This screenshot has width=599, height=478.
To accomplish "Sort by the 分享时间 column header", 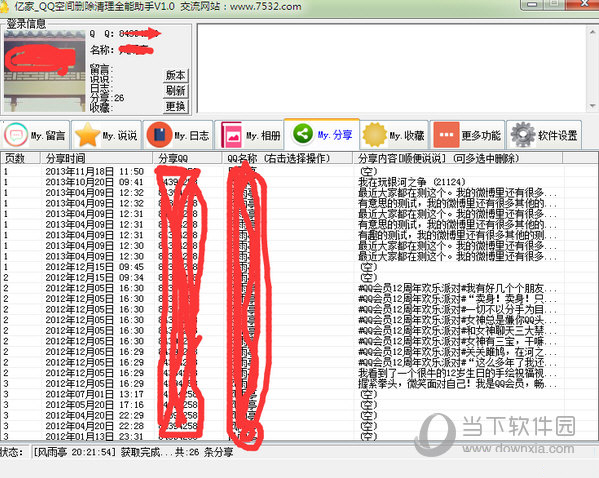I will coord(97,158).
